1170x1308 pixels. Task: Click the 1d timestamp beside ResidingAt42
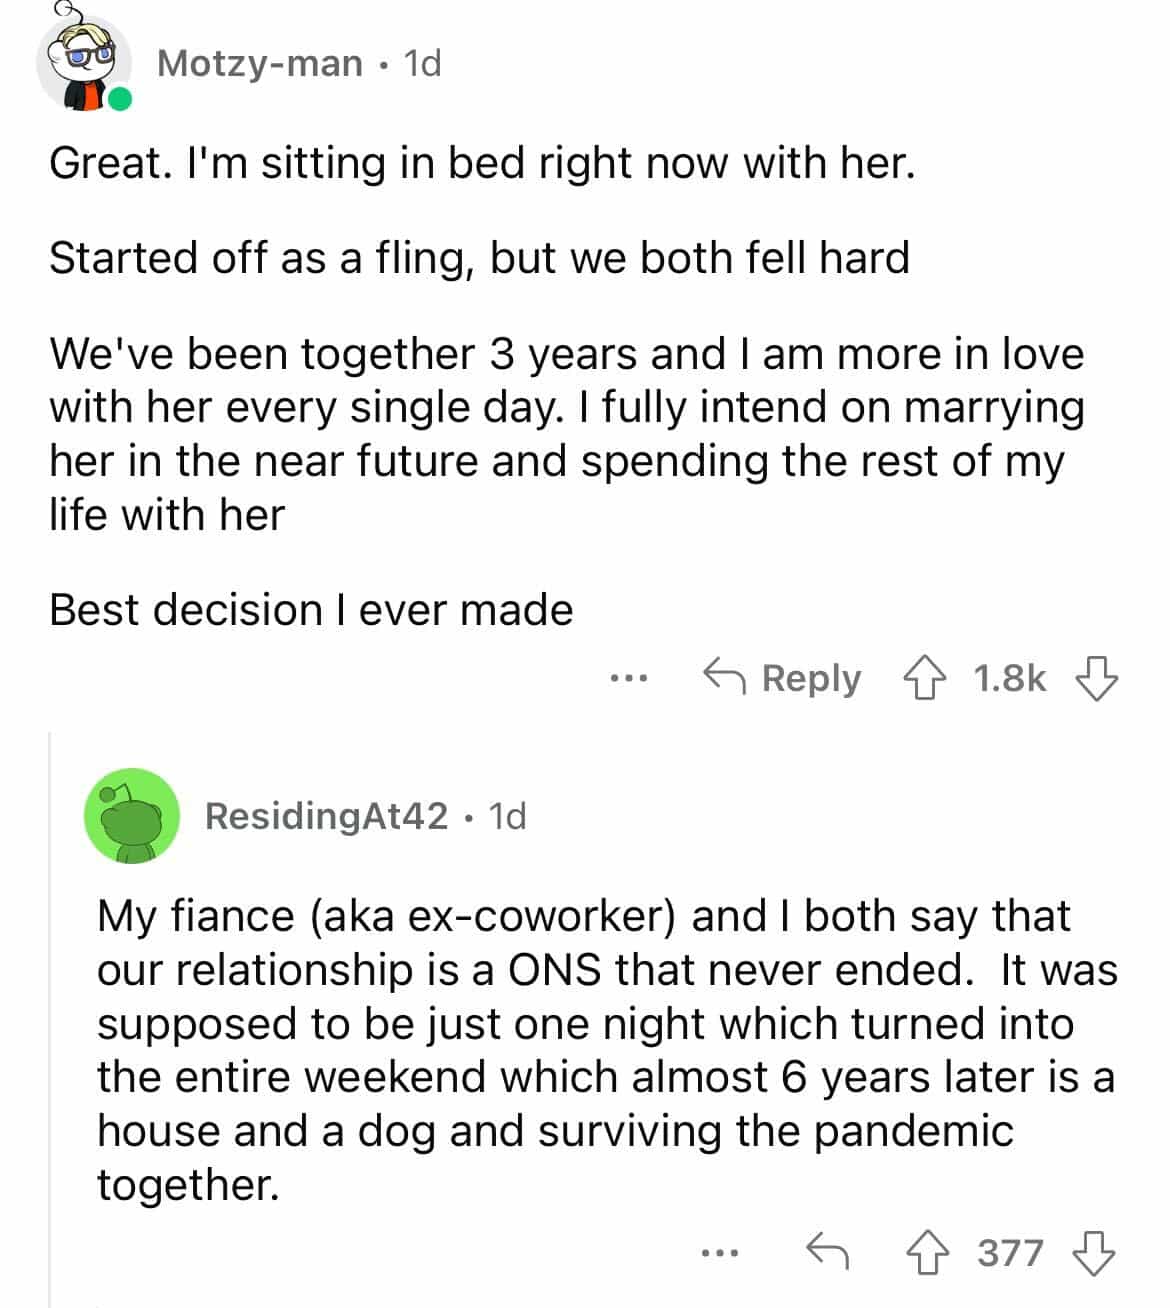click(x=506, y=817)
